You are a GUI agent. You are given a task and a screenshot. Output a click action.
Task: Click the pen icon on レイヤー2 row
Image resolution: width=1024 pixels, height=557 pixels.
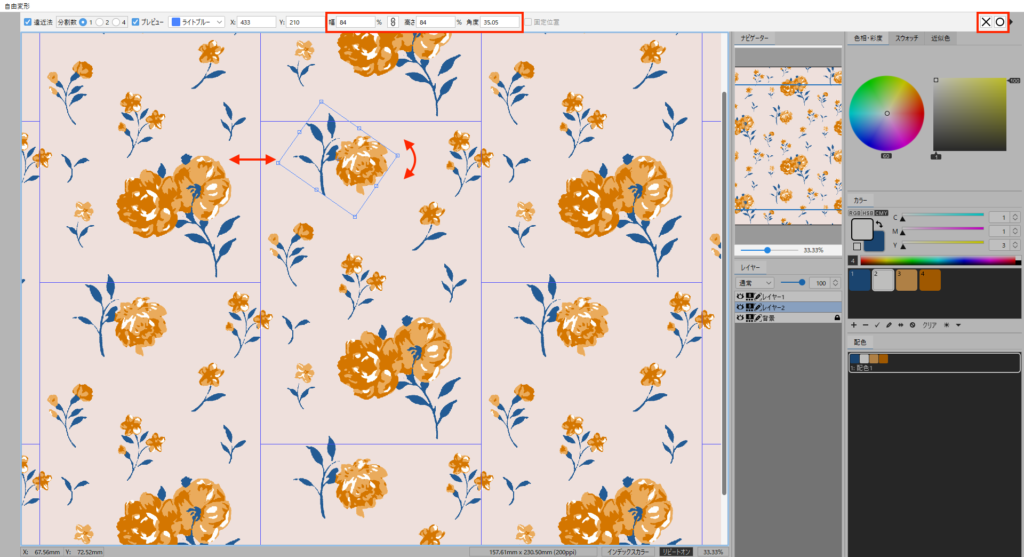click(758, 308)
